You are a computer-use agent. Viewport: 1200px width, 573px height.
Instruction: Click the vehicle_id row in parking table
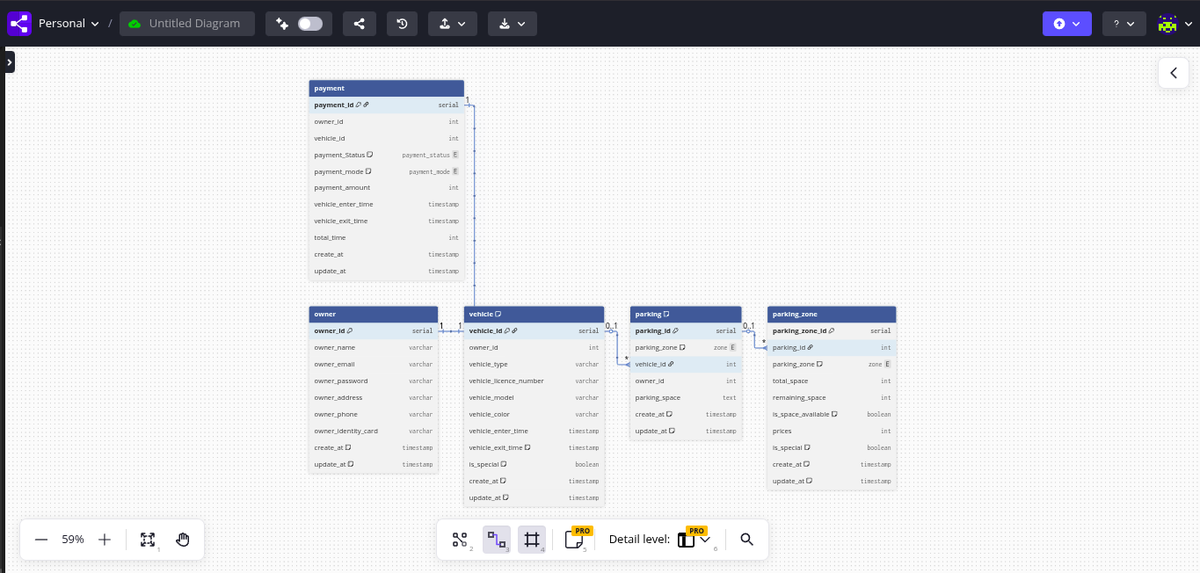[x=686, y=364]
